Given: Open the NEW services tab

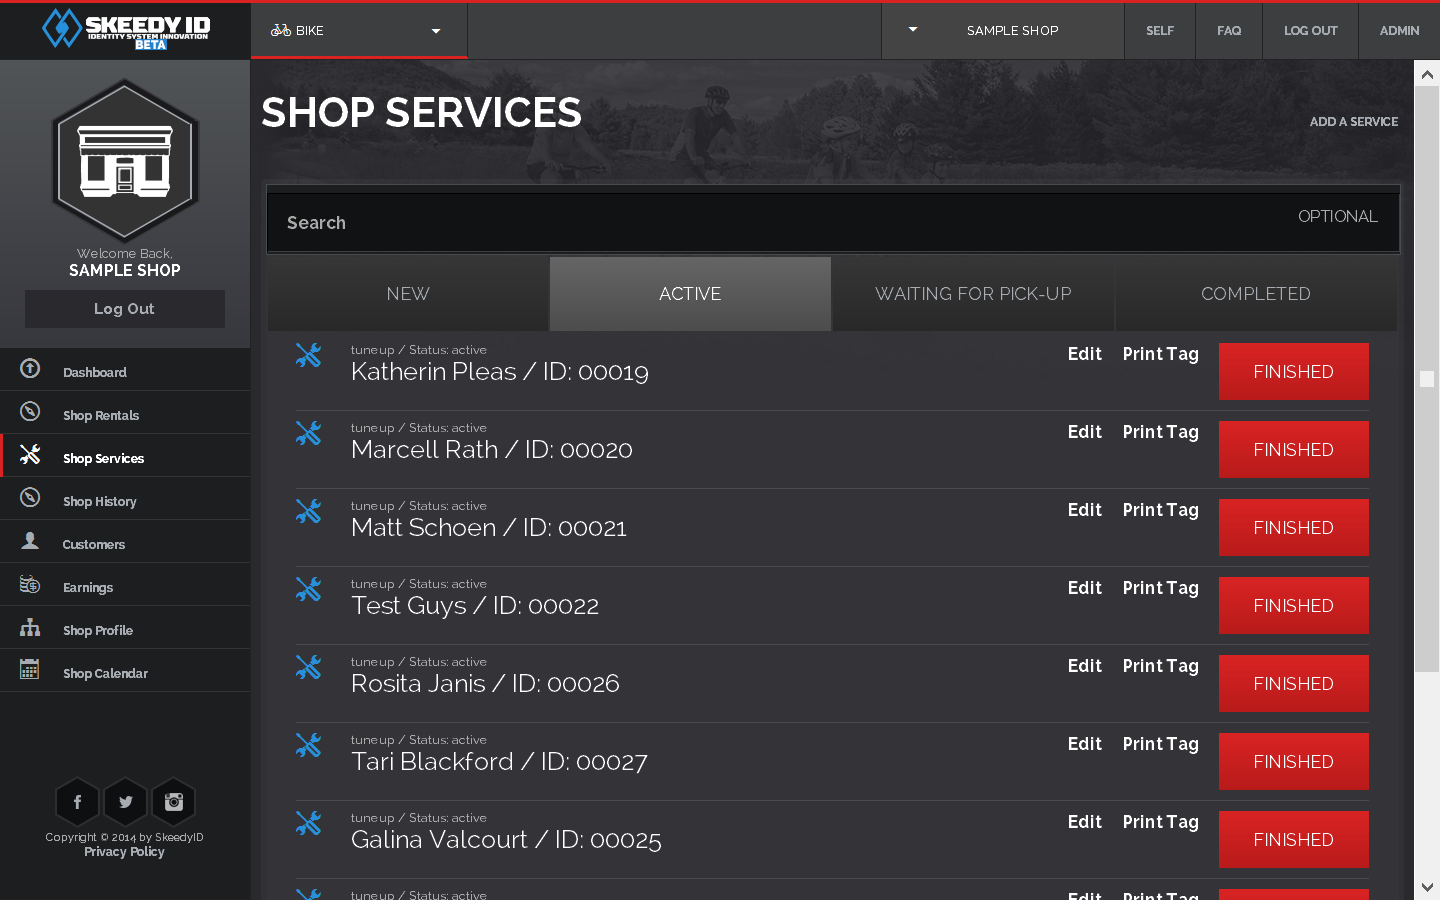Looking at the screenshot, I should pos(408,294).
